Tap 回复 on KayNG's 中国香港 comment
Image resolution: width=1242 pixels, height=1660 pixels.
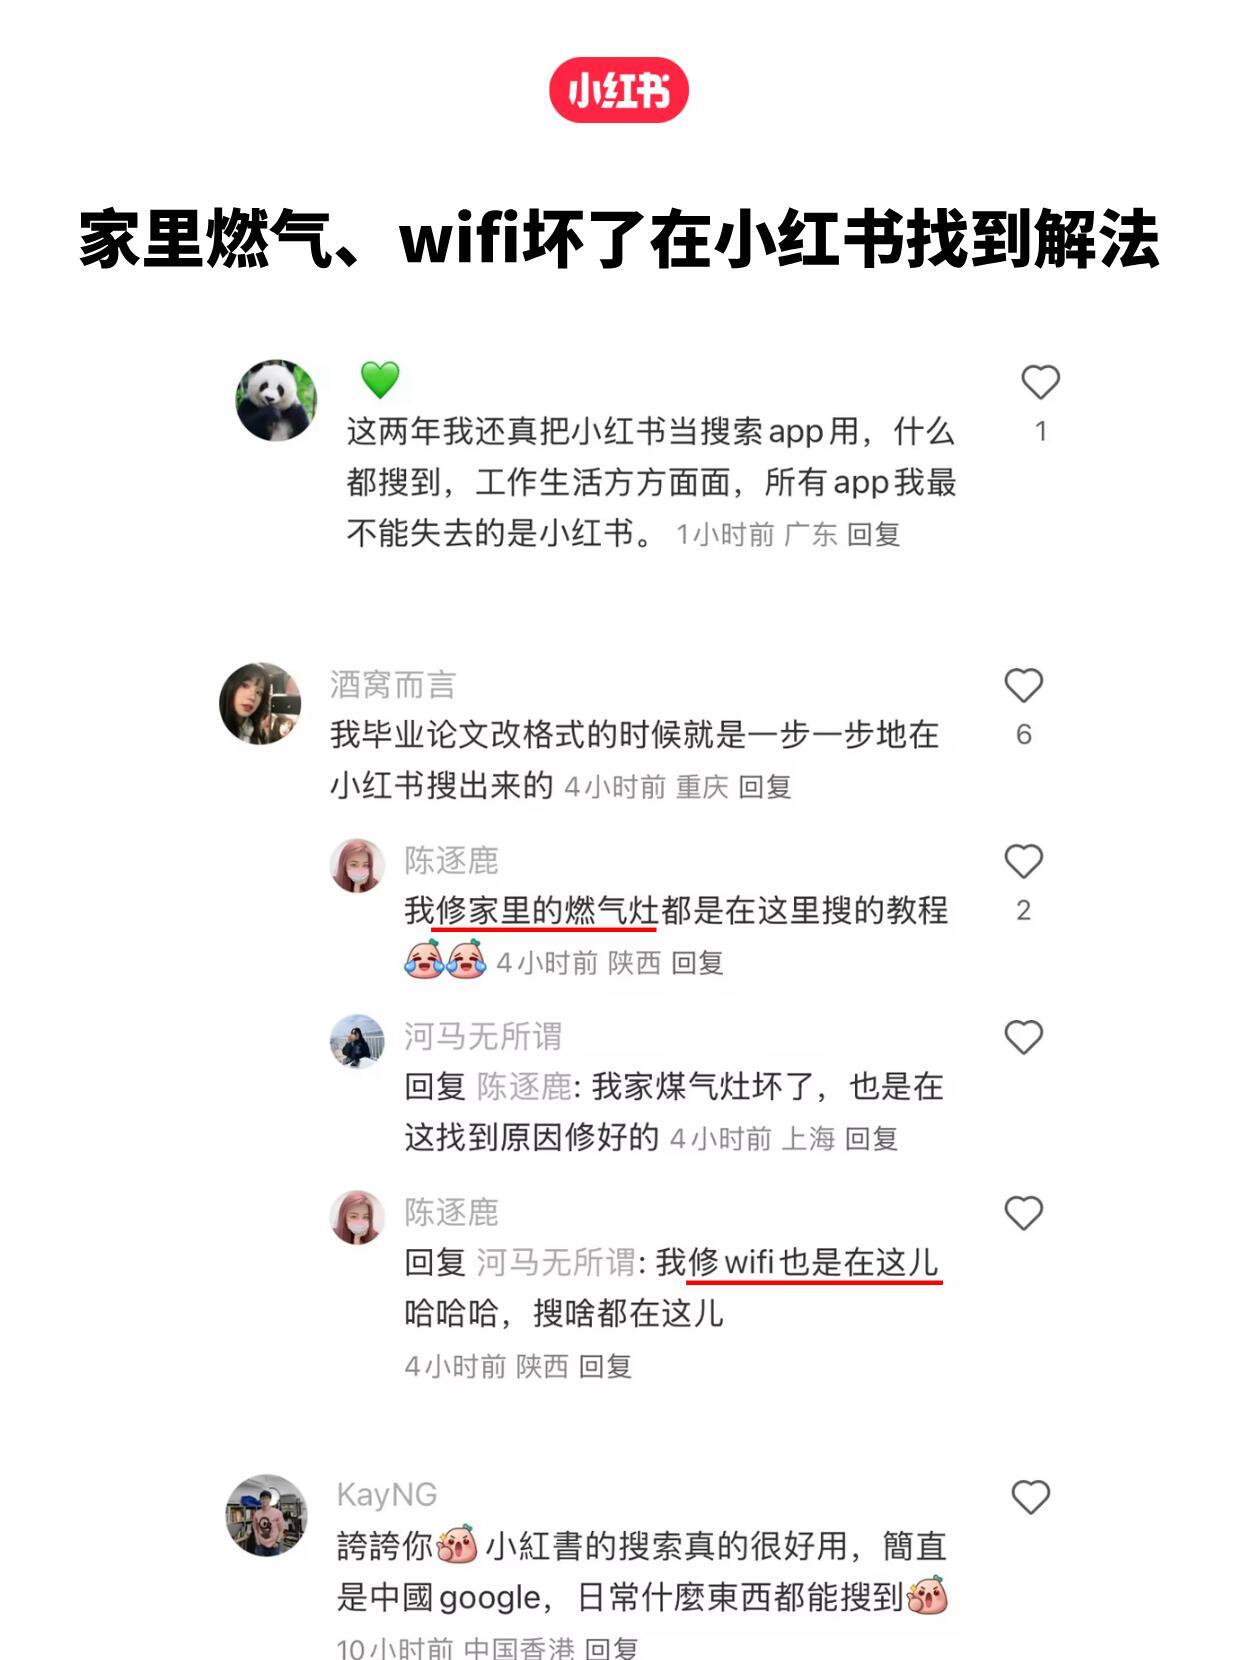(610, 1647)
